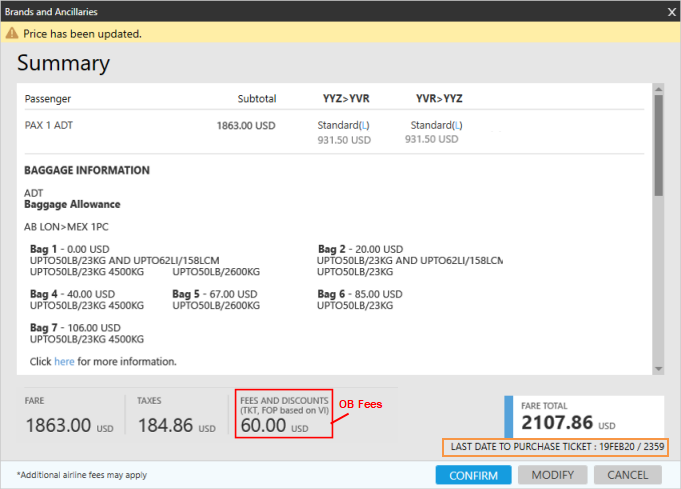Select the YVR>YYZ column header
The image size is (681, 489).
tap(439, 99)
